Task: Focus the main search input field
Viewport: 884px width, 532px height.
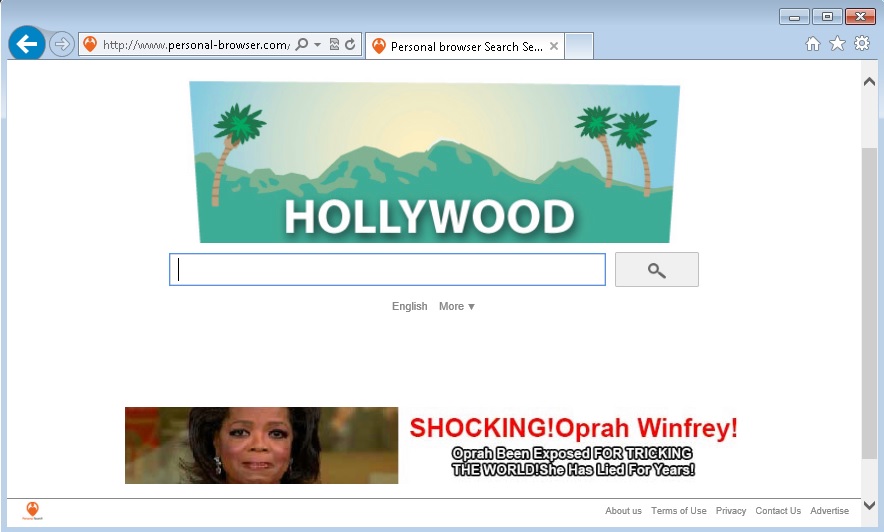Action: pyautogui.click(x=387, y=269)
